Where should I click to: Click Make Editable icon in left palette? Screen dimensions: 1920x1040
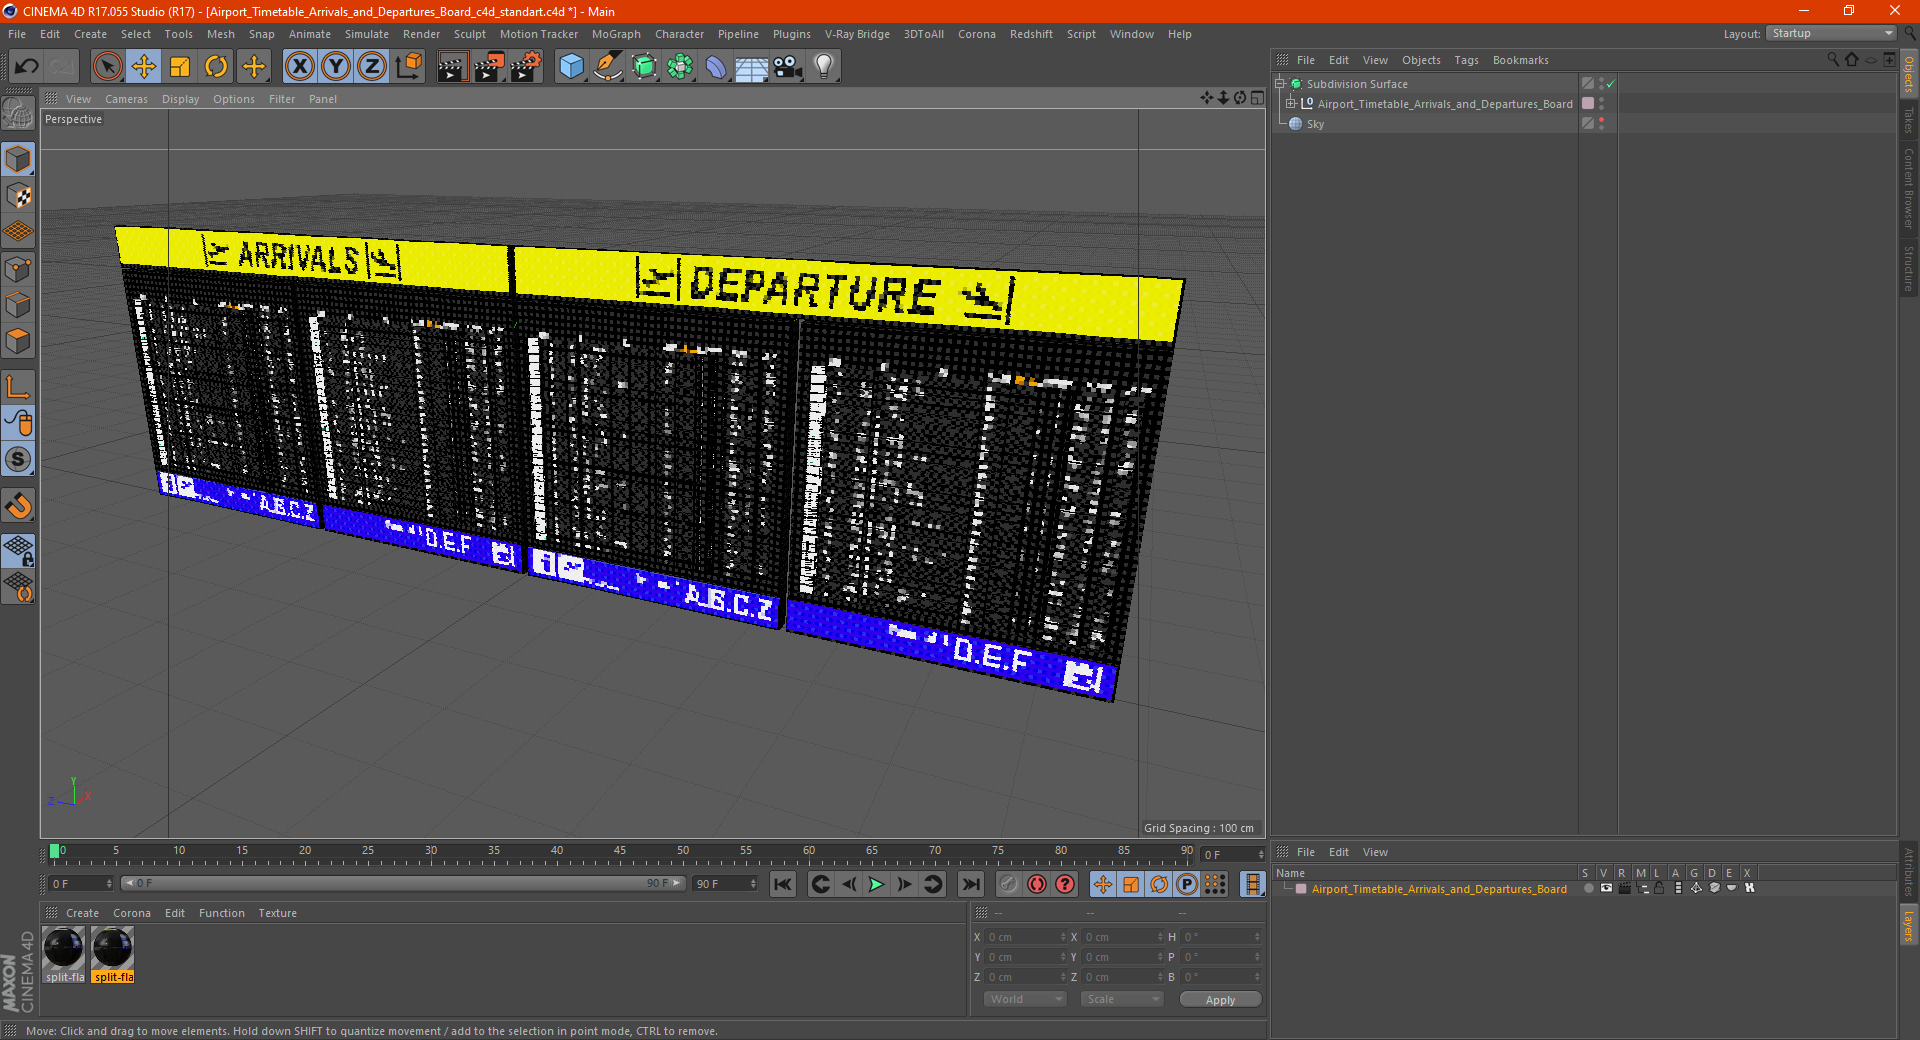point(18,114)
